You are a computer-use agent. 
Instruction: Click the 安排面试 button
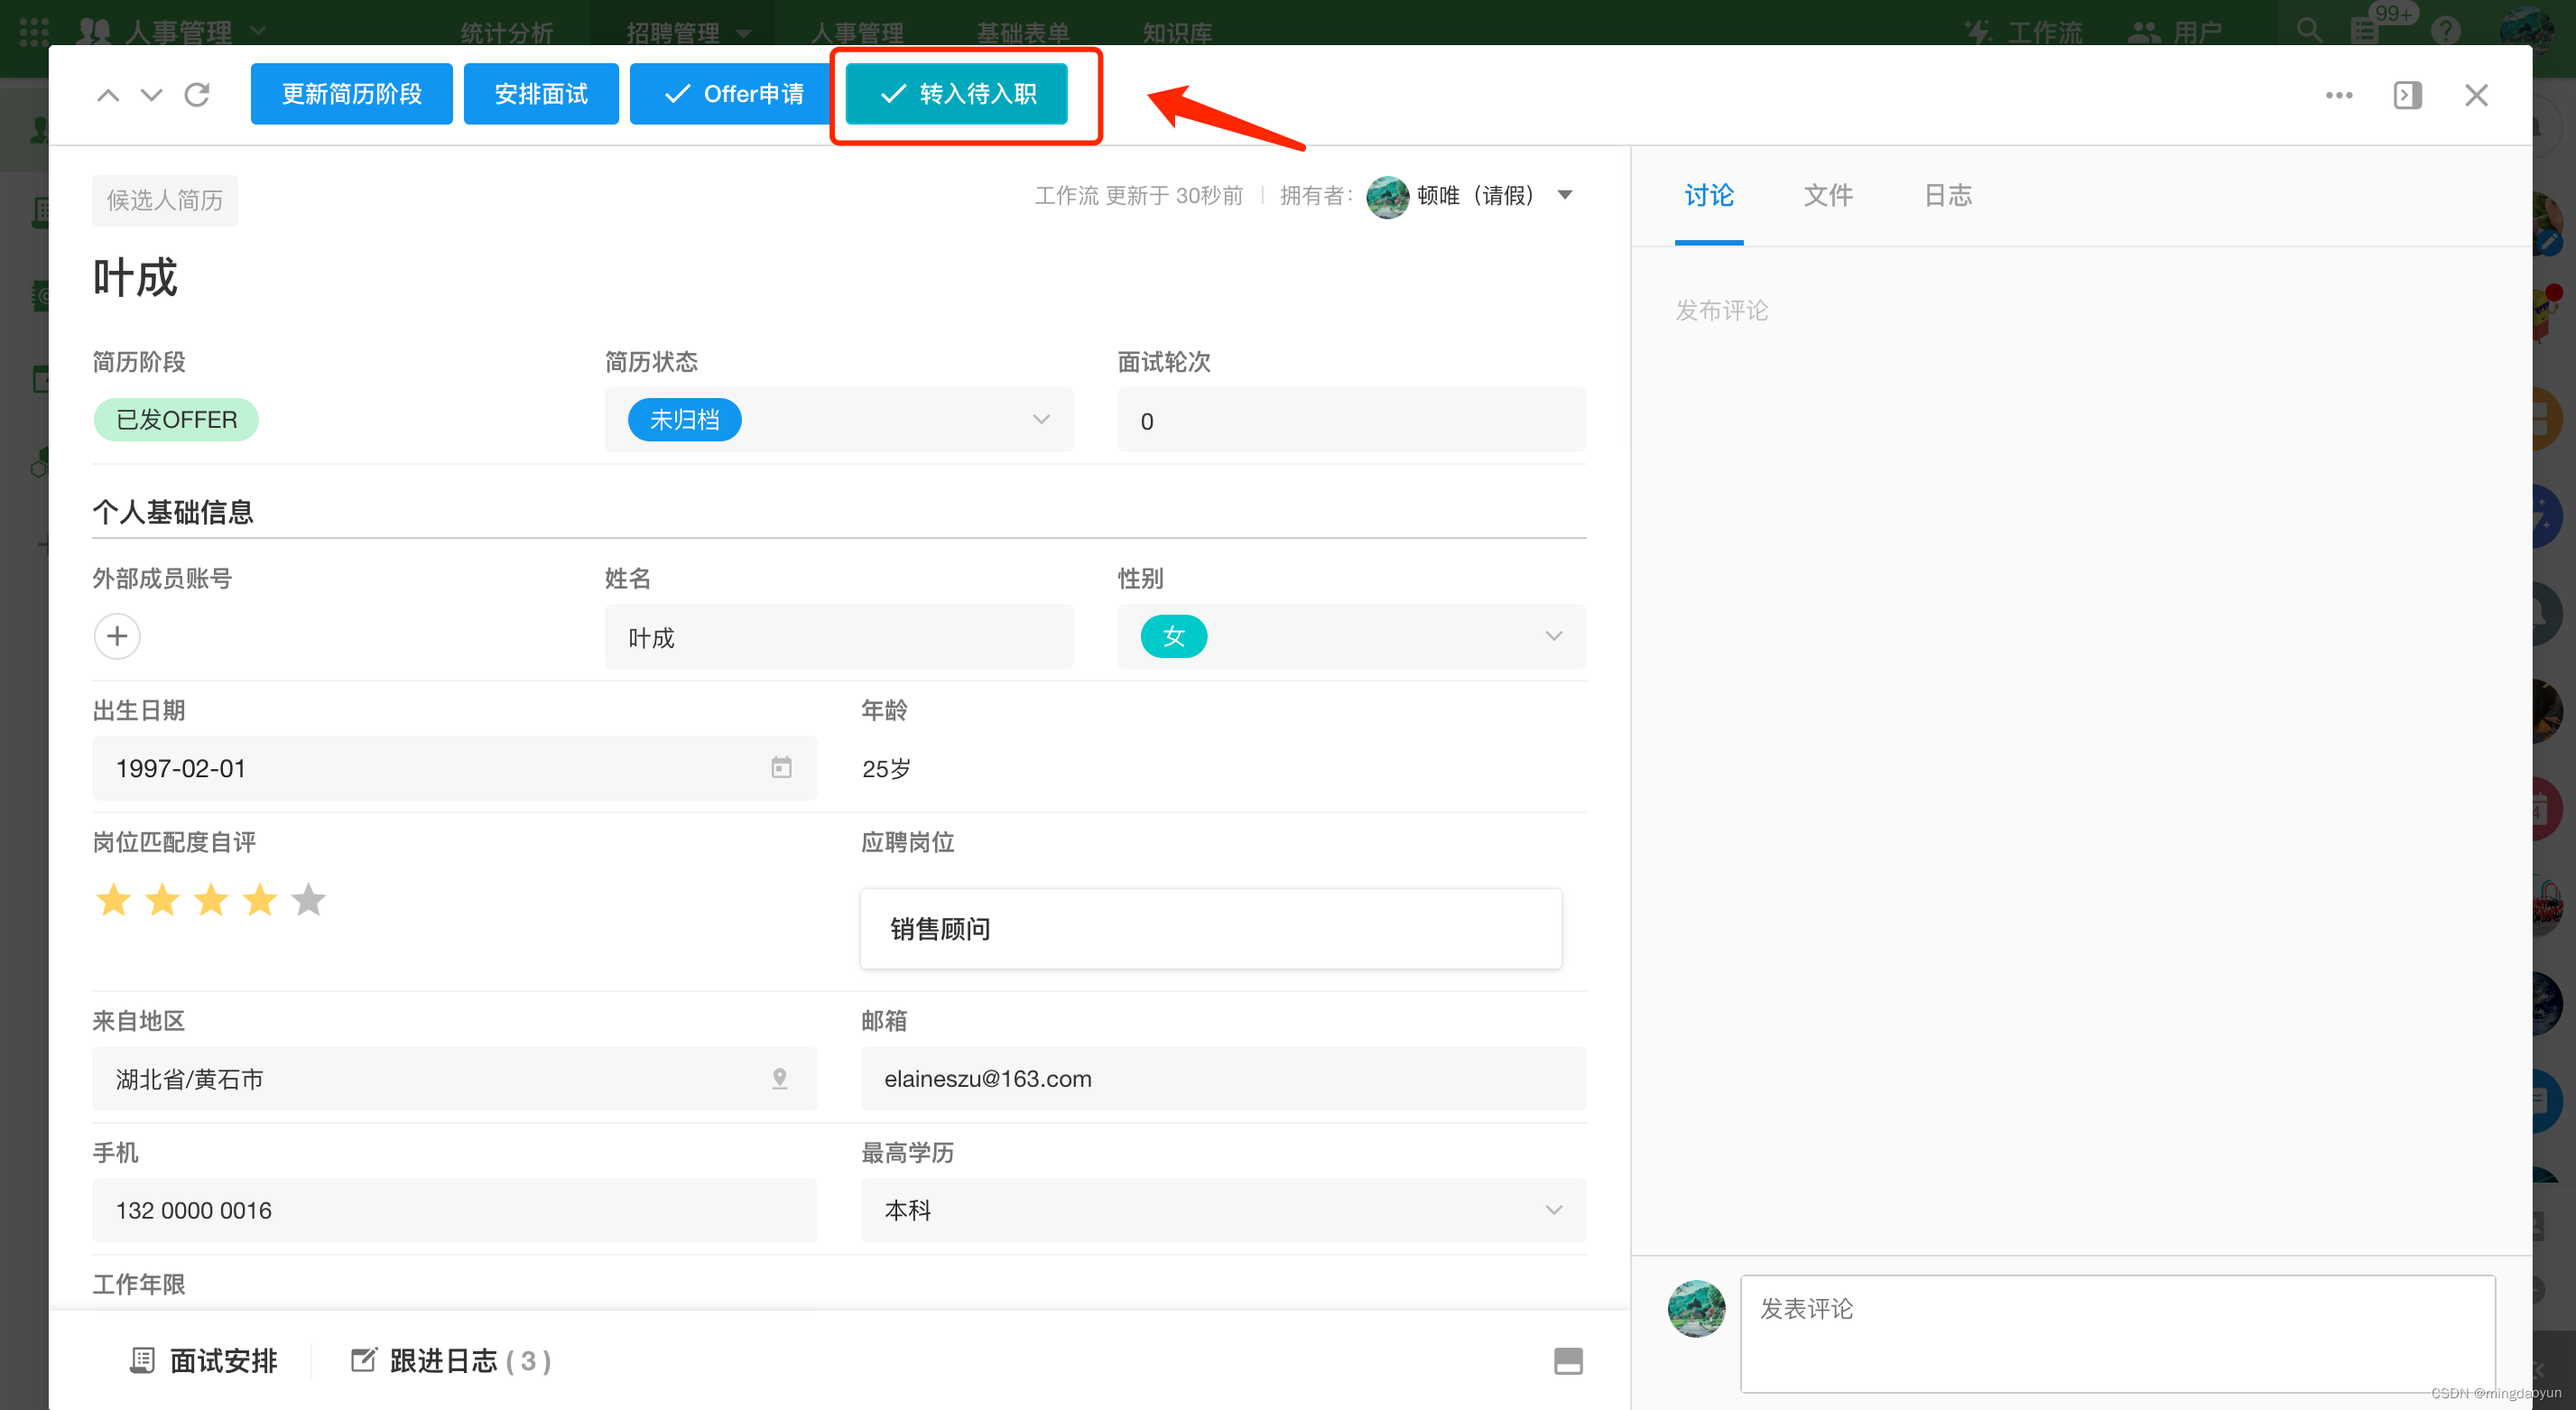541,94
